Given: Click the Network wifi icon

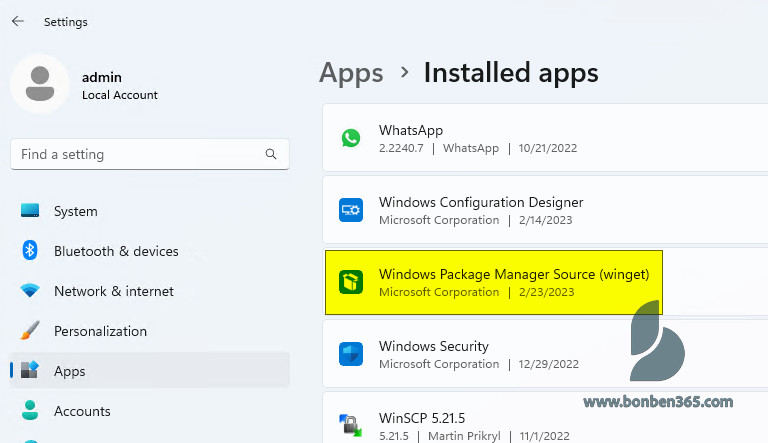Looking at the screenshot, I should click(30, 290).
